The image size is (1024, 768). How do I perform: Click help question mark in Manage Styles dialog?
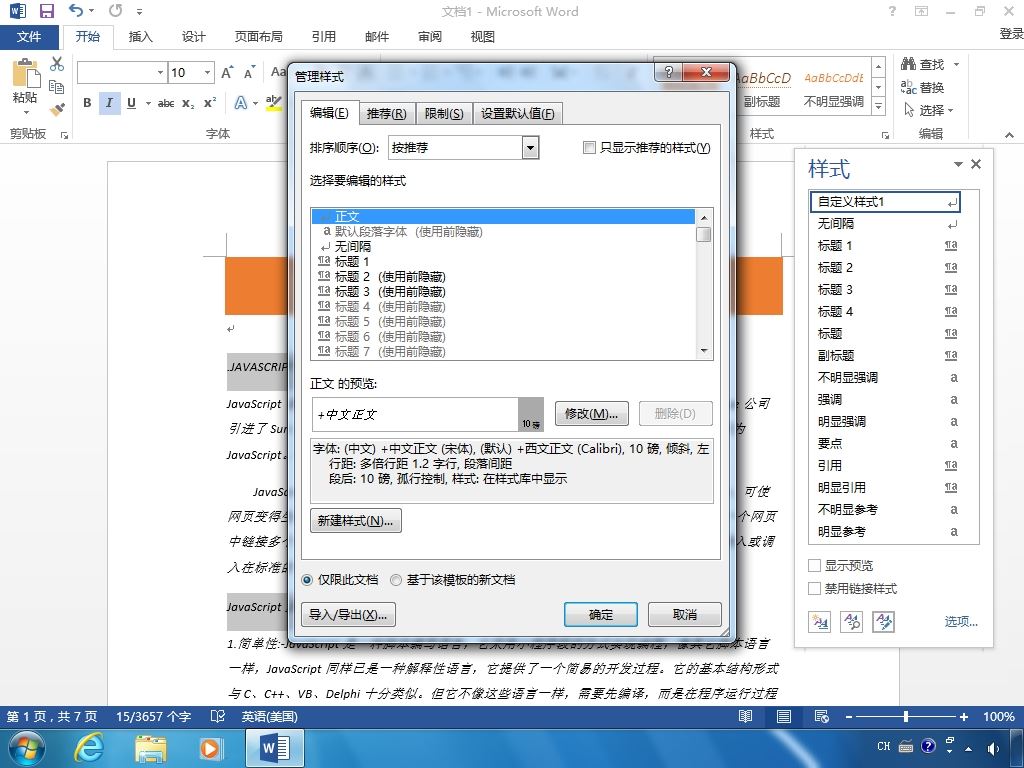coord(668,72)
